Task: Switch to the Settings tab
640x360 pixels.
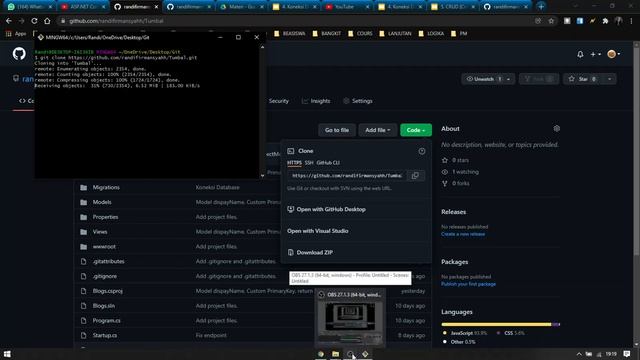Action: click(x=358, y=101)
